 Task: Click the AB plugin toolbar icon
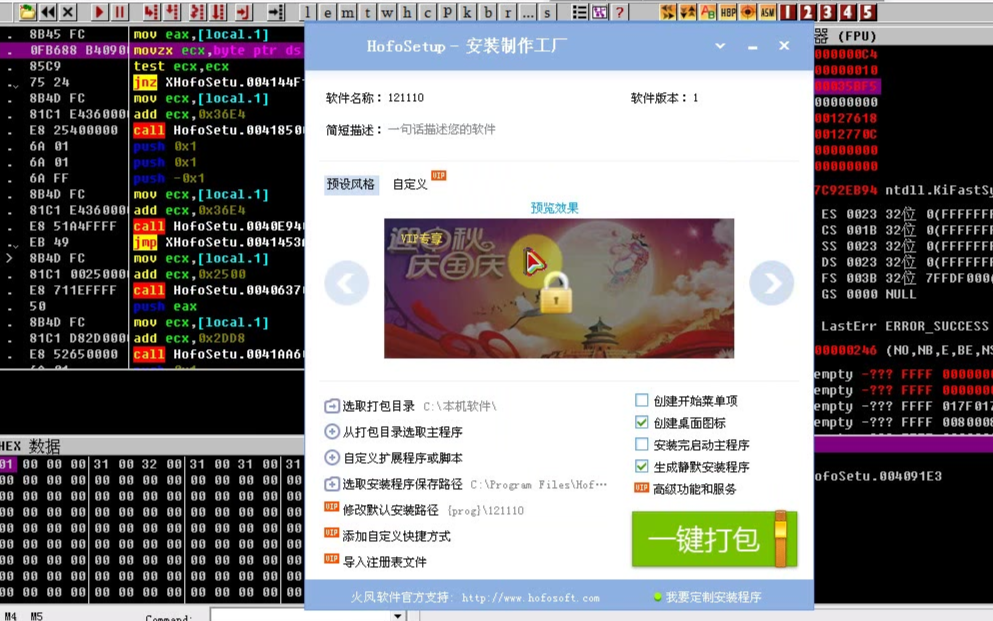[708, 11]
